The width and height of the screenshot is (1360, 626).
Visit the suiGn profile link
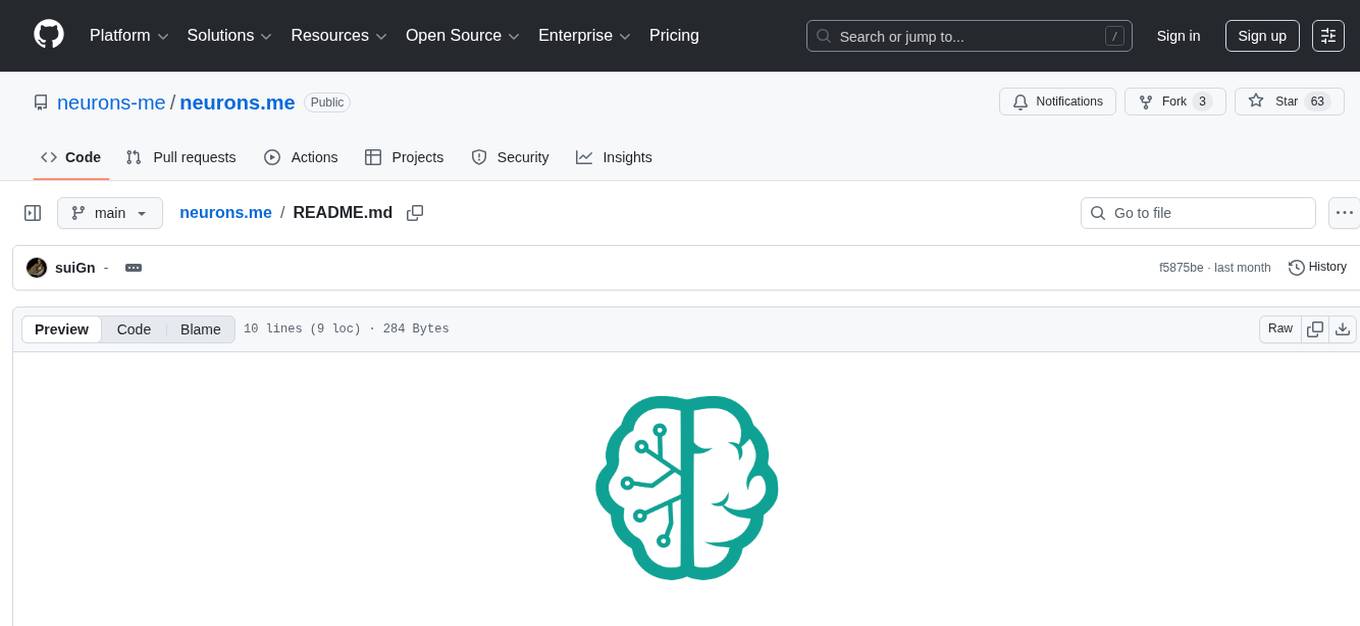click(x=75, y=267)
